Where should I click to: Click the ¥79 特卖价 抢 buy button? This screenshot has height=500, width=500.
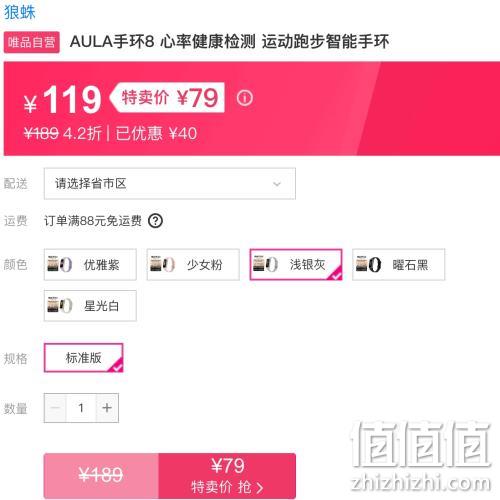click(227, 476)
